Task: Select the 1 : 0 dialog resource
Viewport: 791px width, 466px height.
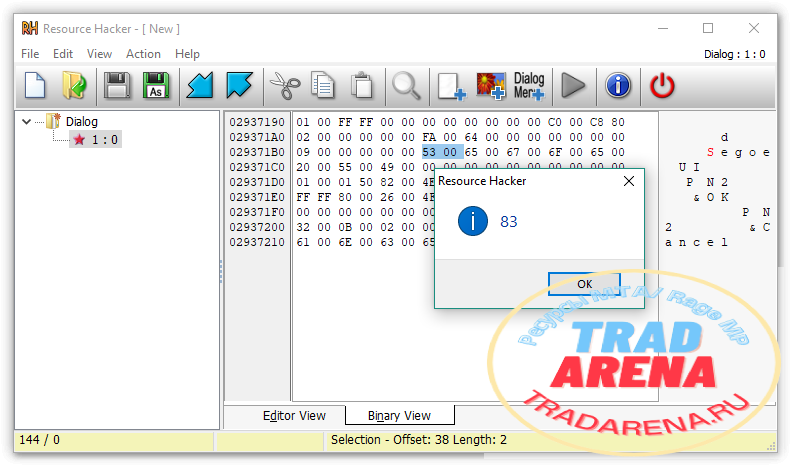Action: click(x=95, y=140)
